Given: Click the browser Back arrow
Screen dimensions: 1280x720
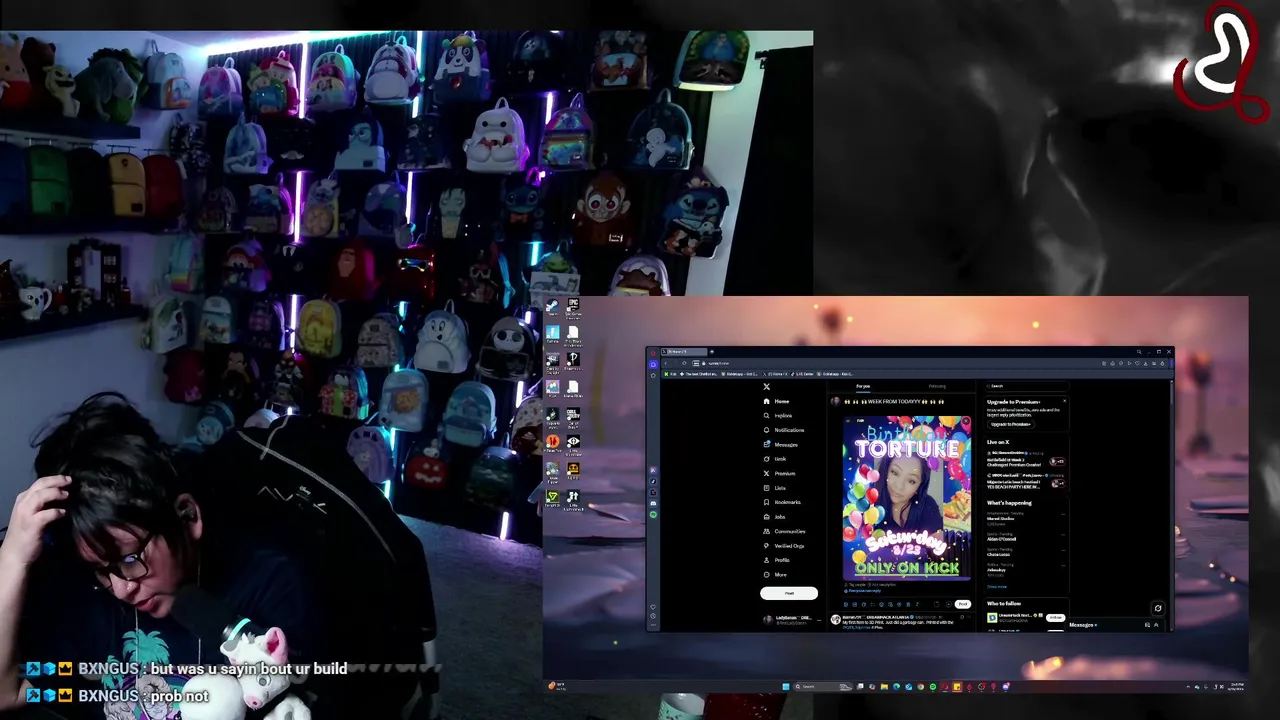Looking at the screenshot, I should pyautogui.click(x=666, y=363).
